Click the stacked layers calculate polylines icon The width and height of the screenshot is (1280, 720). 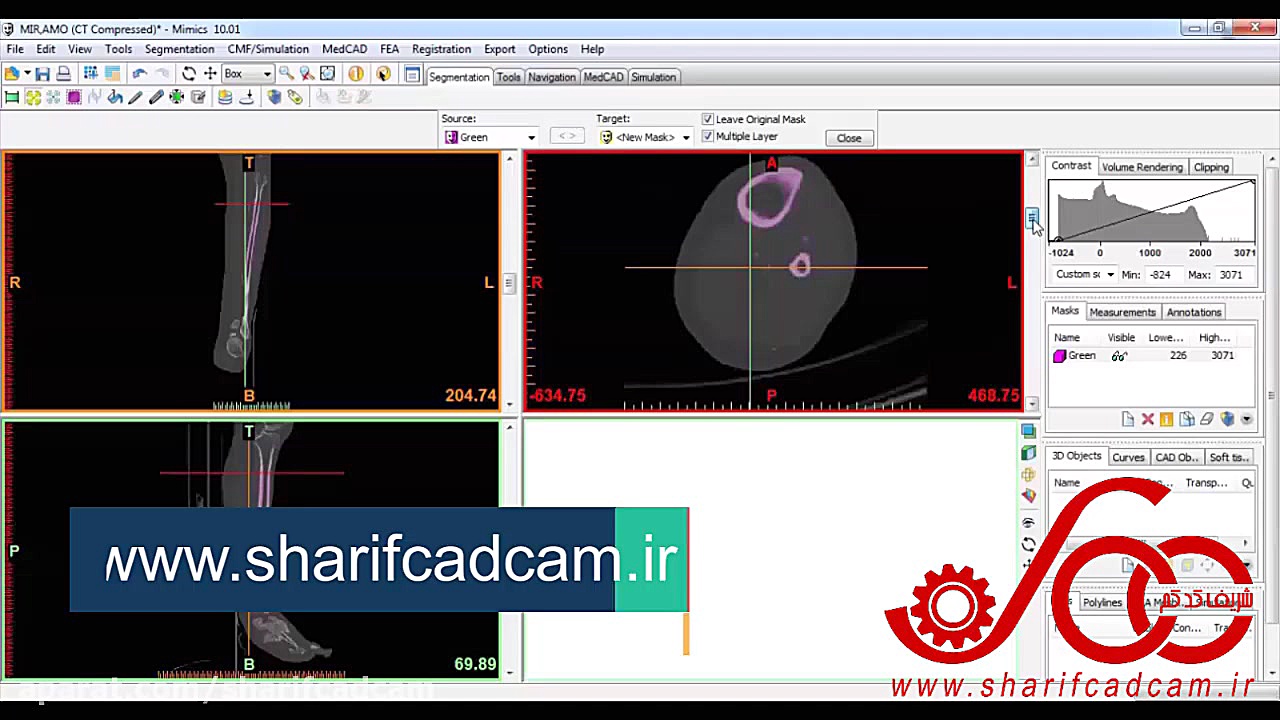[225, 97]
